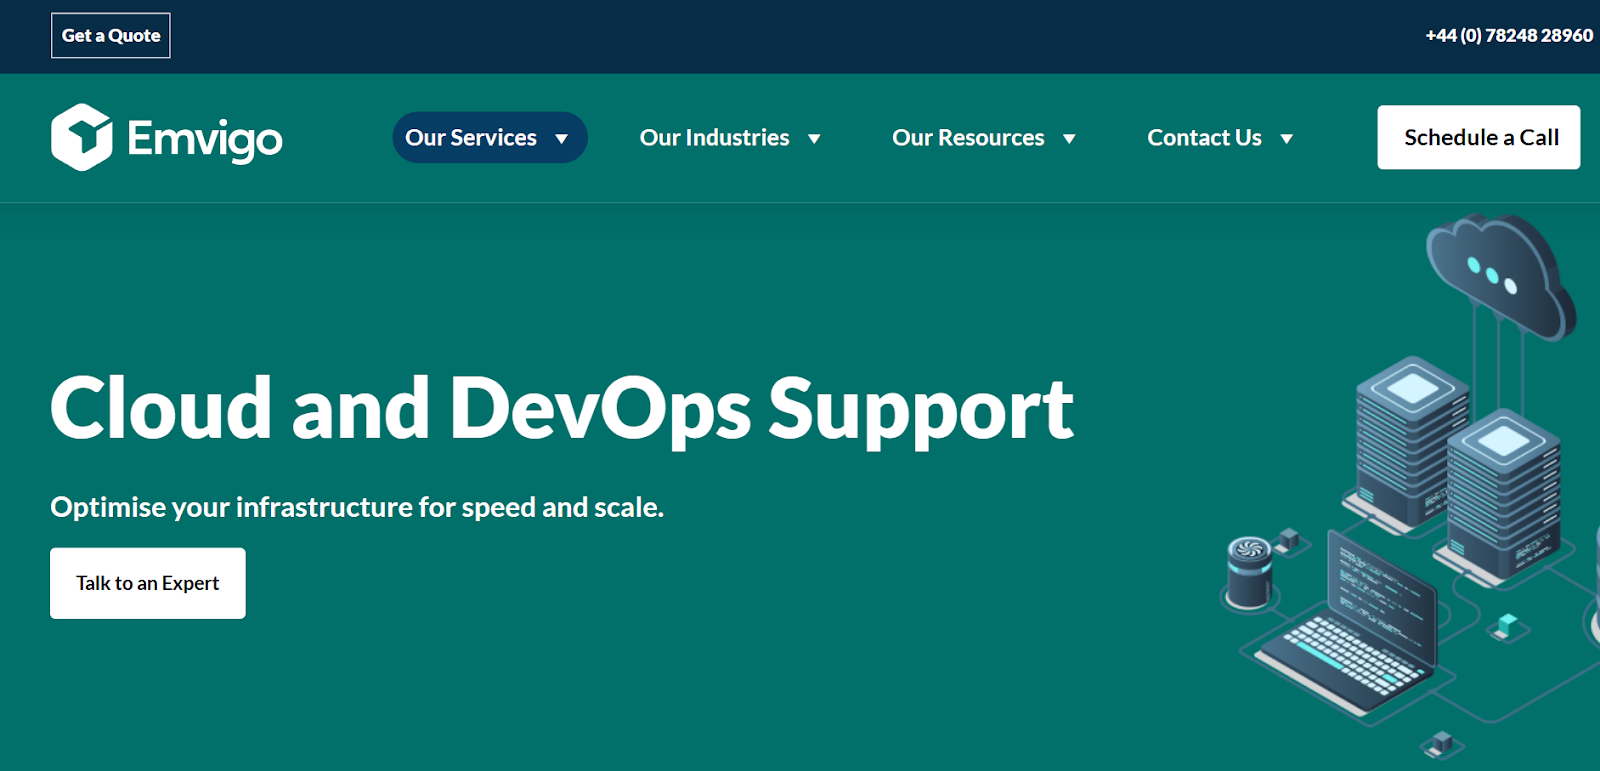Click the Optimise your infrastructure tagline
The image size is (1600, 771).
tap(357, 507)
